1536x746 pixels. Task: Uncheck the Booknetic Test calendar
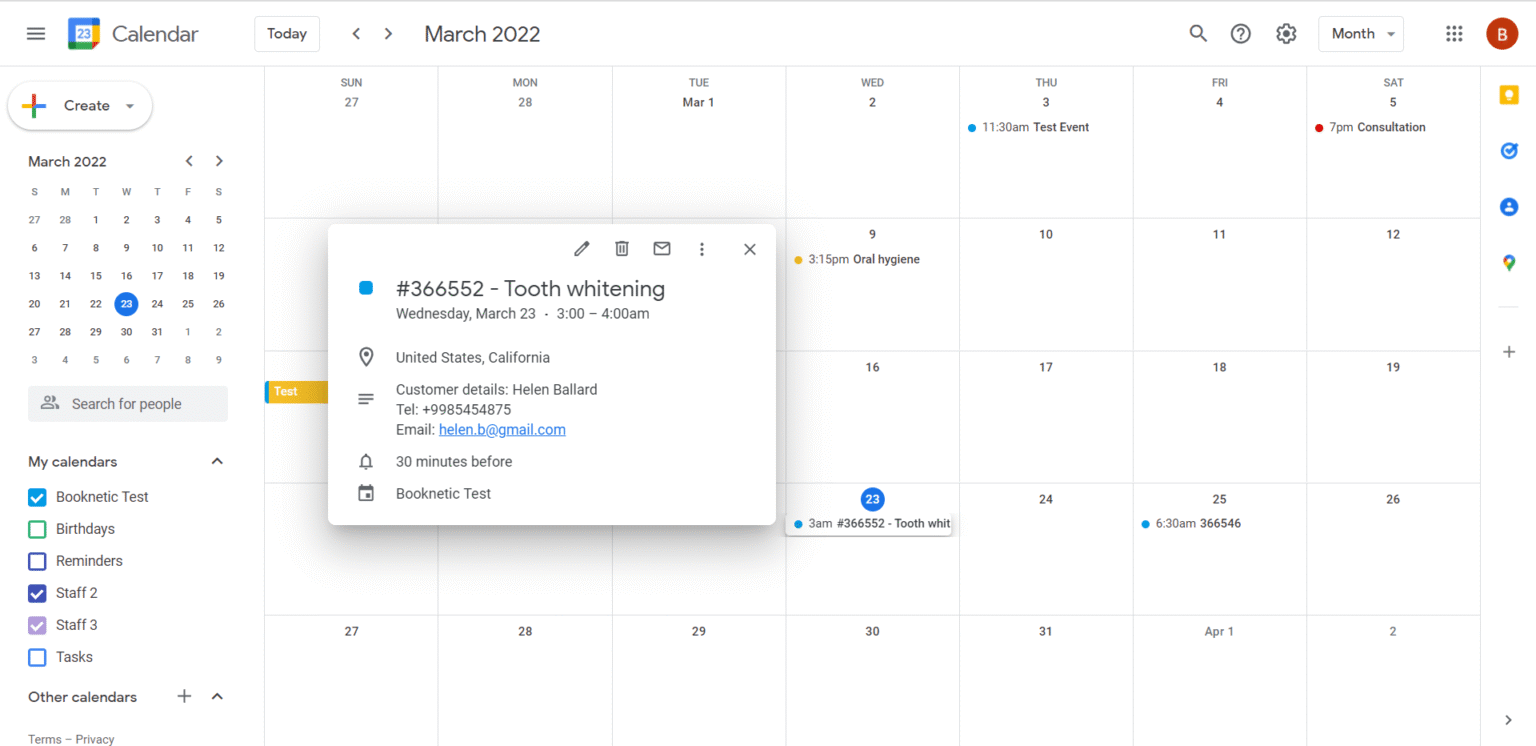click(37, 497)
